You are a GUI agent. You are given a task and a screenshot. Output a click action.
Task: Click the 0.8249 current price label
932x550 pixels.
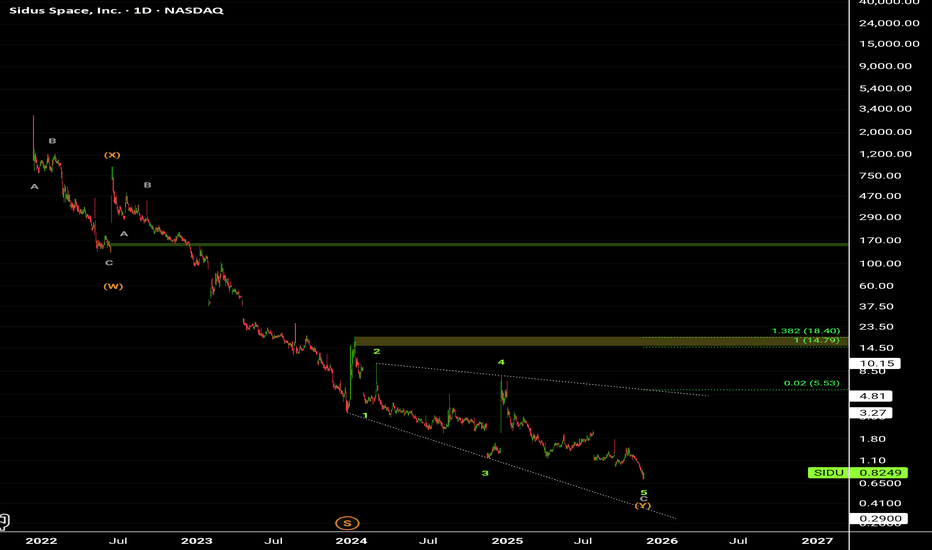click(x=882, y=473)
